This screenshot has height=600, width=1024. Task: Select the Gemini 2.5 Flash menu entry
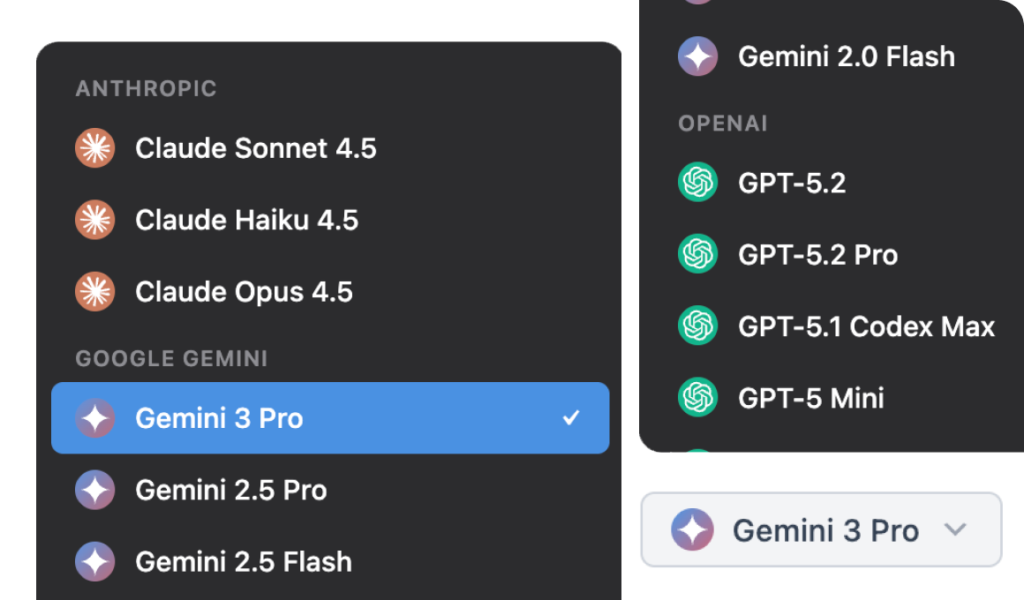coord(243,562)
